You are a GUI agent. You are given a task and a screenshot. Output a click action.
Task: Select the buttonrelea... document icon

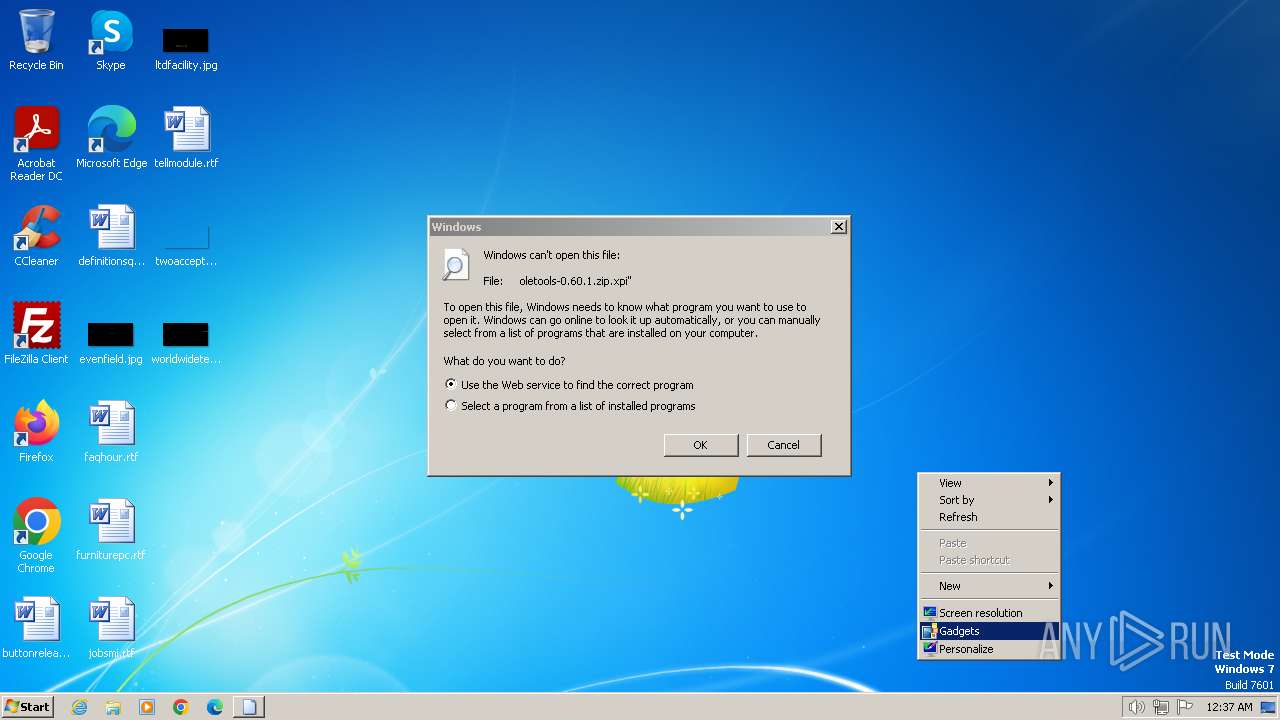pyautogui.click(x=36, y=628)
